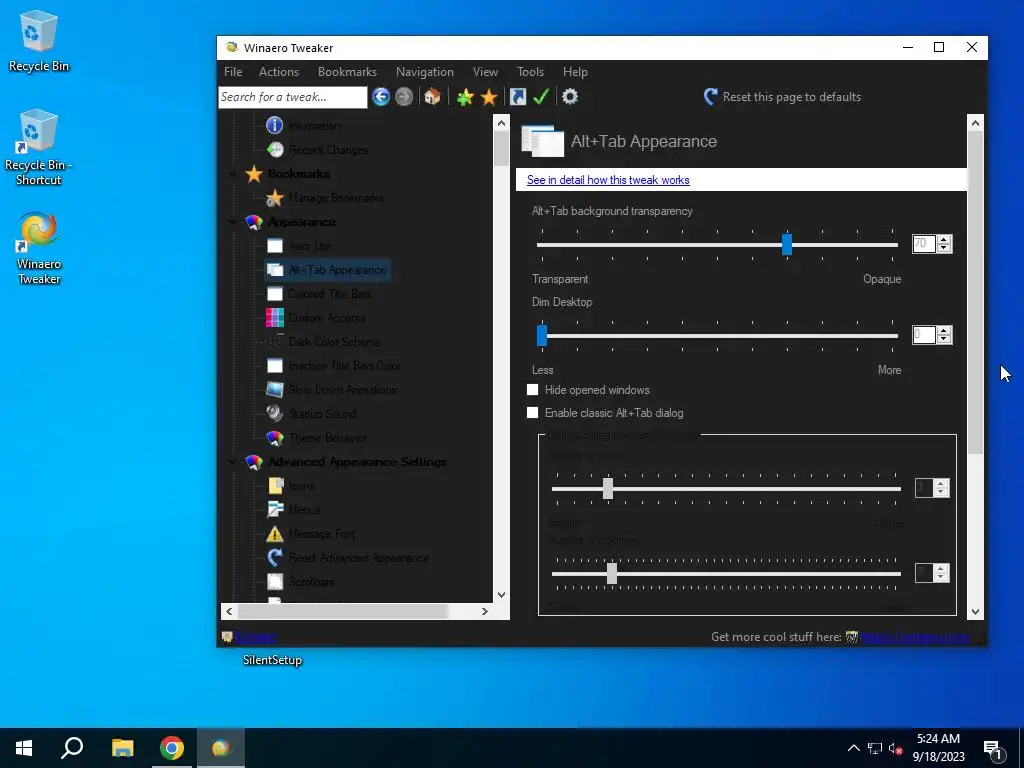Click the Reset Advanced Appearance arrow icon
1024x768 pixels.
(x=275, y=558)
